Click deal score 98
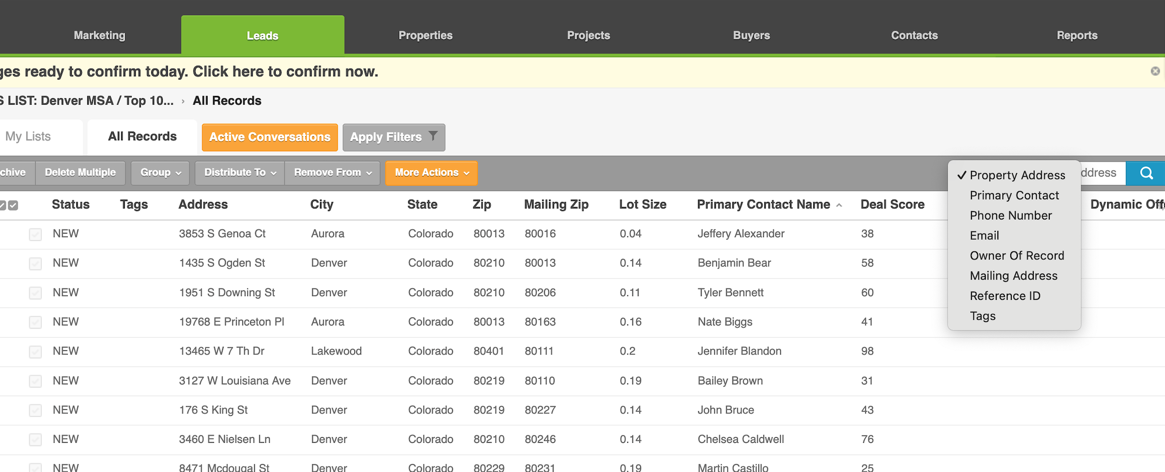 tap(867, 351)
